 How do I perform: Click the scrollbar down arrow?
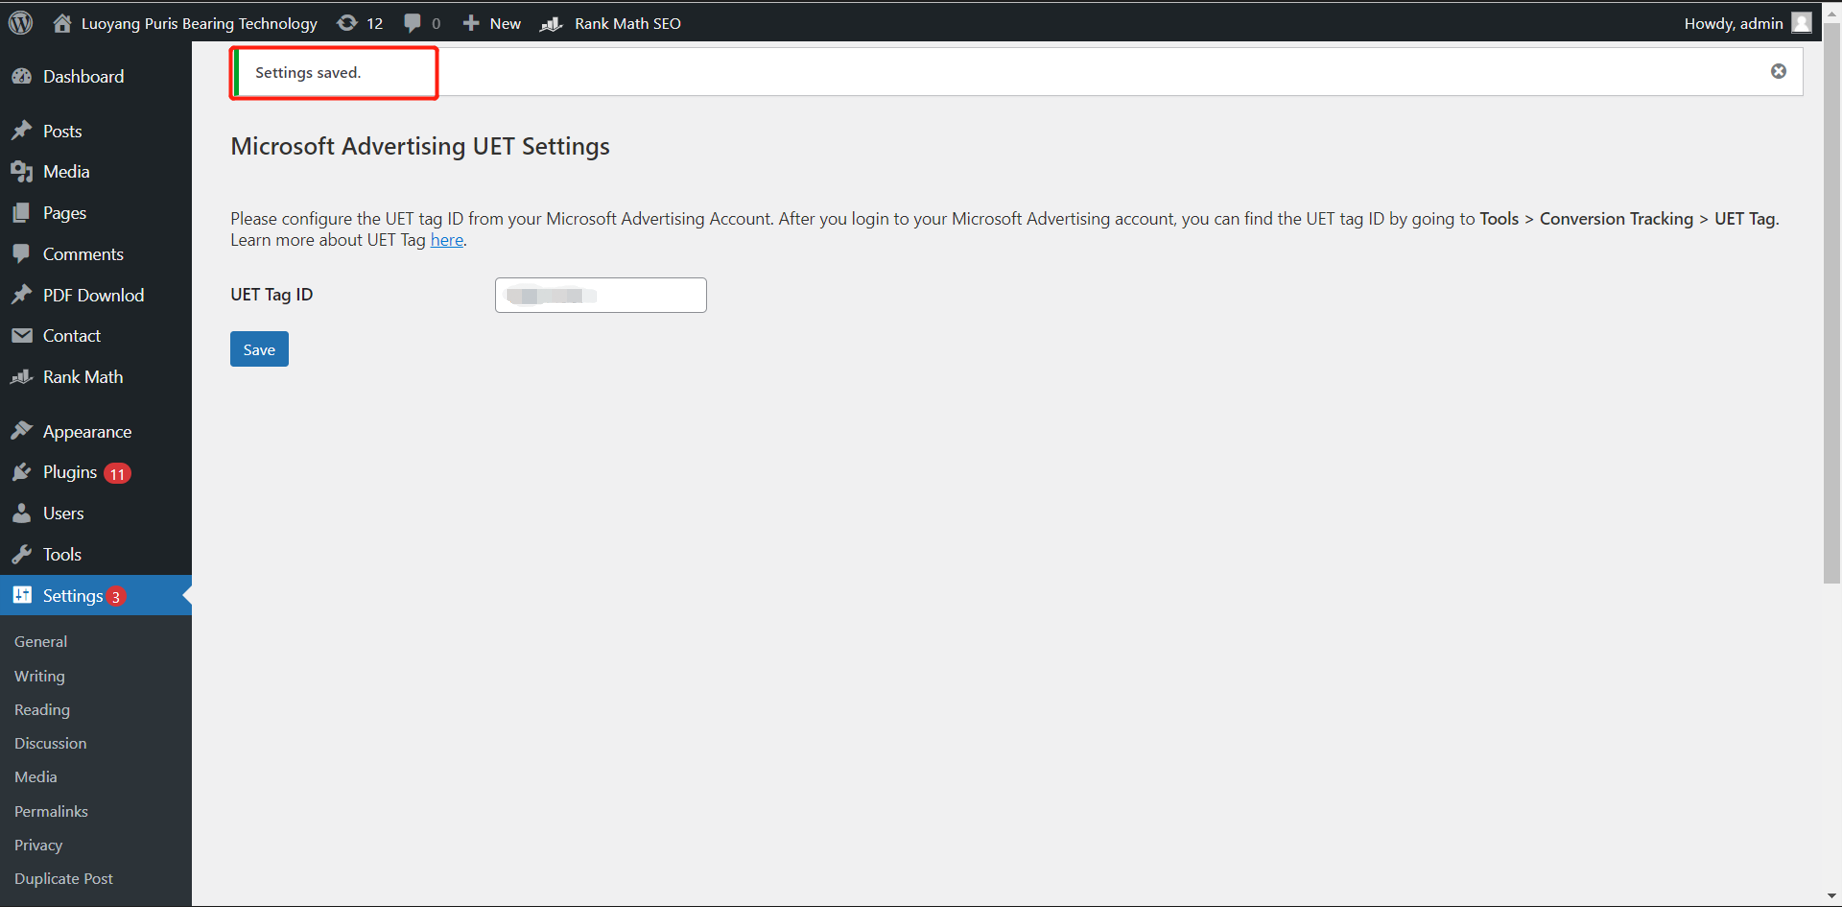(x=1832, y=896)
